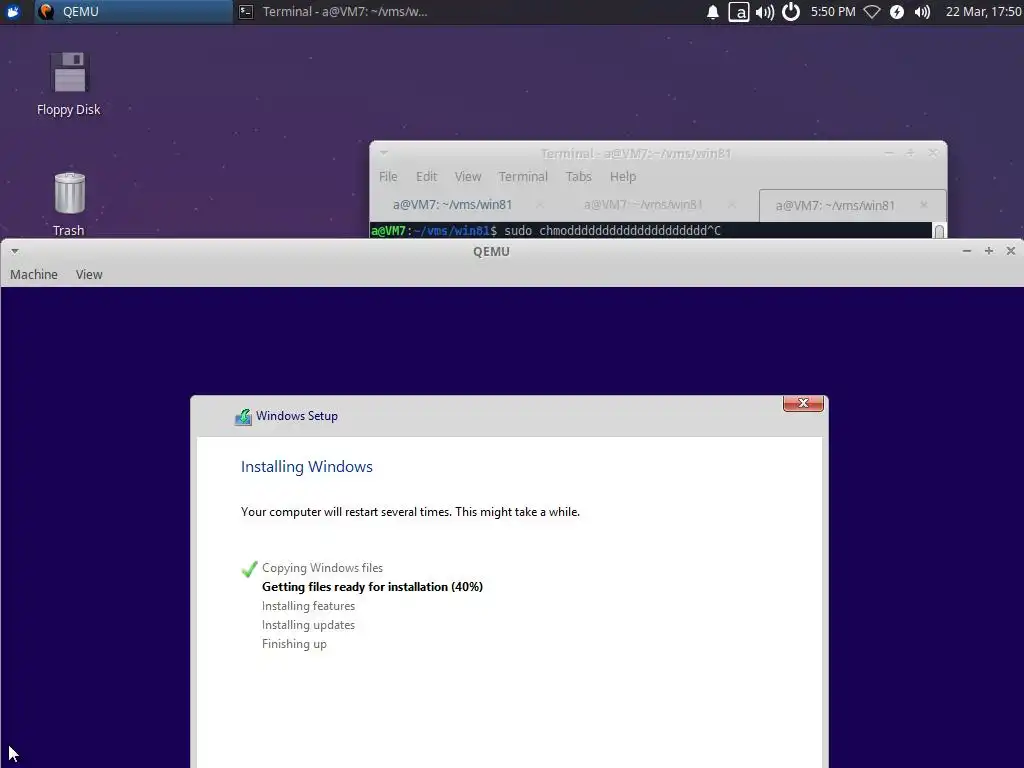The image size is (1024, 768).
Task: Close the third terminal tab
Action: [x=923, y=204]
